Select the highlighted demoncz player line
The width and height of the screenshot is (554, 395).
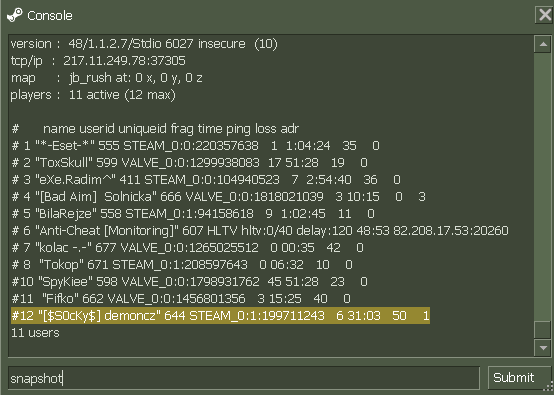[220, 315]
